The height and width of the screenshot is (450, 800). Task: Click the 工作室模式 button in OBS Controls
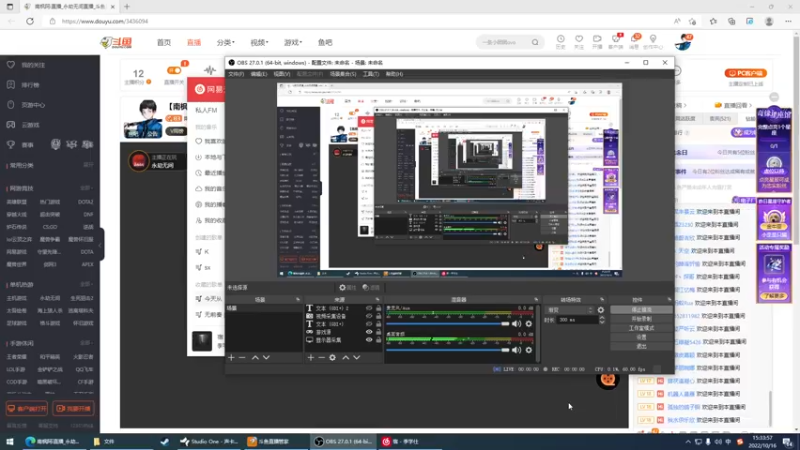click(641, 328)
